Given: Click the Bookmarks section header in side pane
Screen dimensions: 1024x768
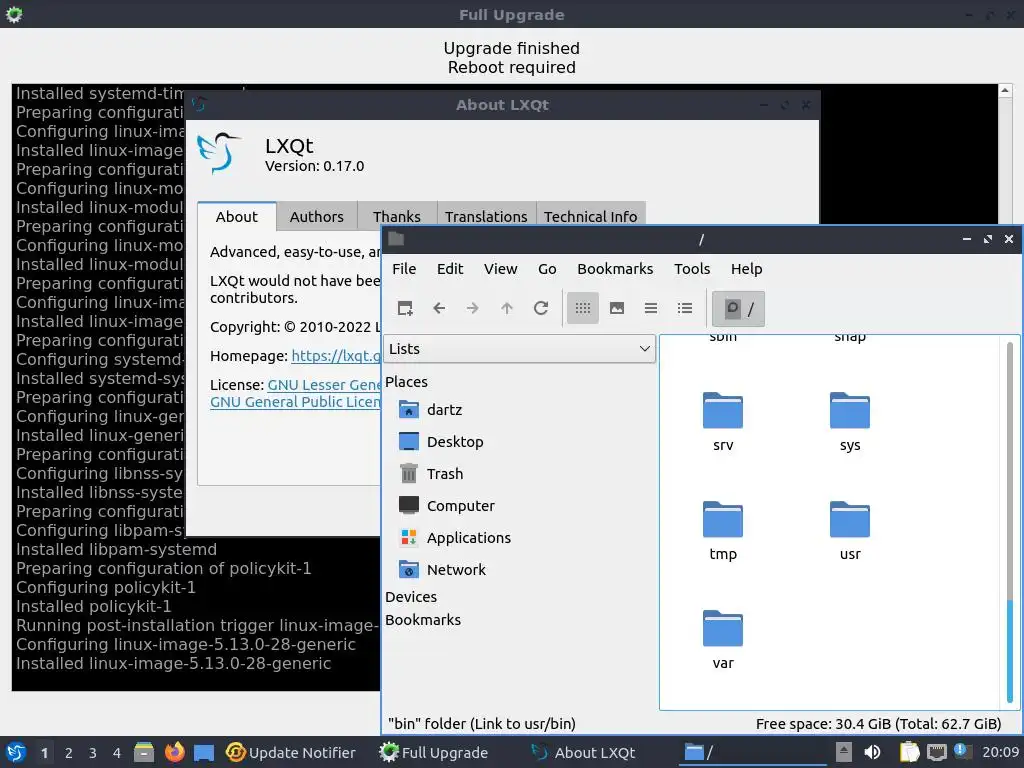Looking at the screenshot, I should coord(423,620).
